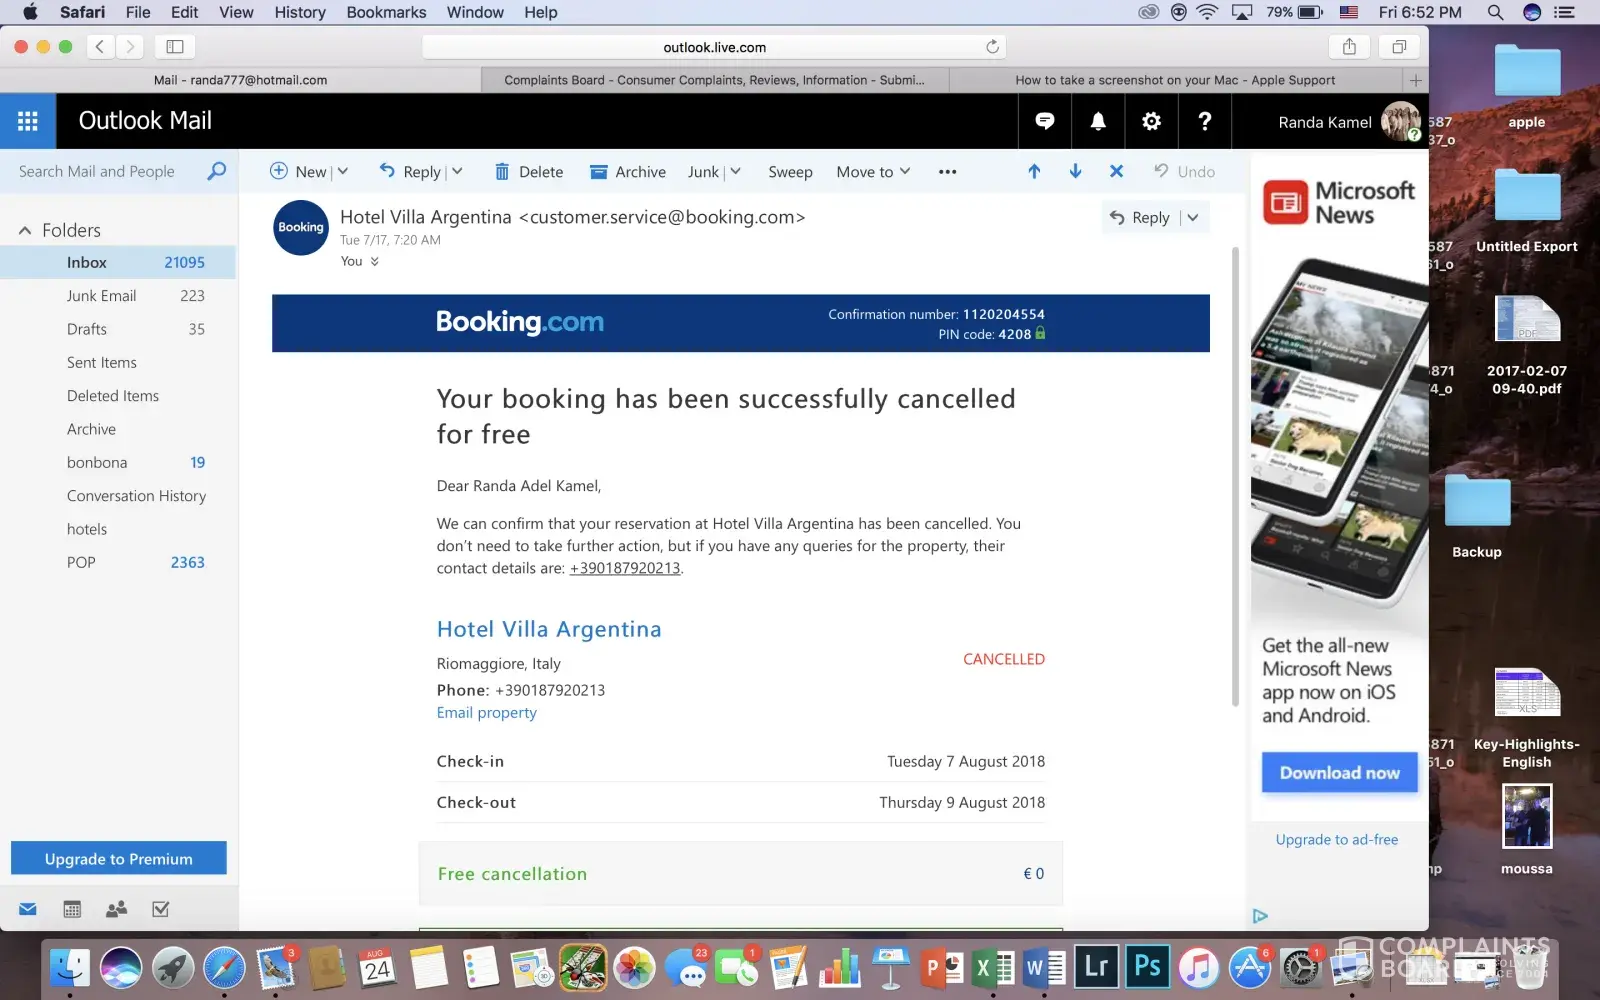Close the email with the X icon
The height and width of the screenshot is (1000, 1600).
(x=1116, y=171)
